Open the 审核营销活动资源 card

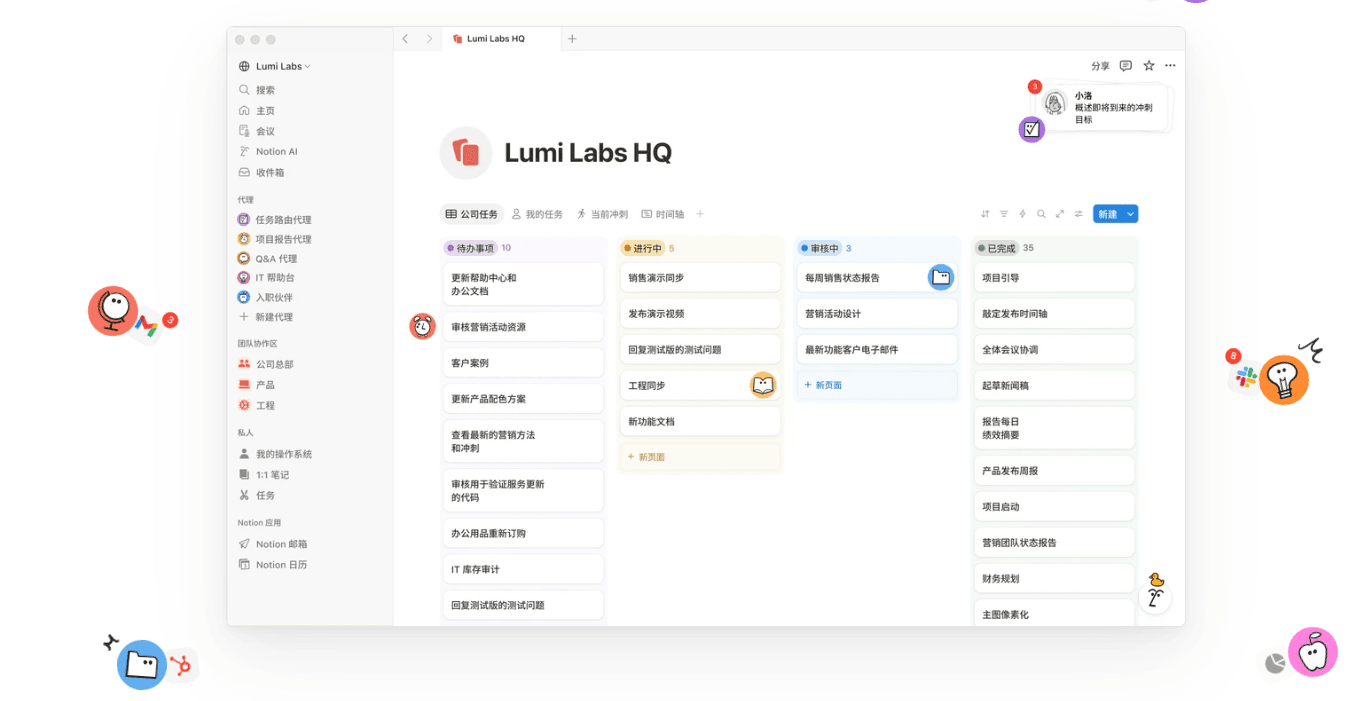(523, 327)
